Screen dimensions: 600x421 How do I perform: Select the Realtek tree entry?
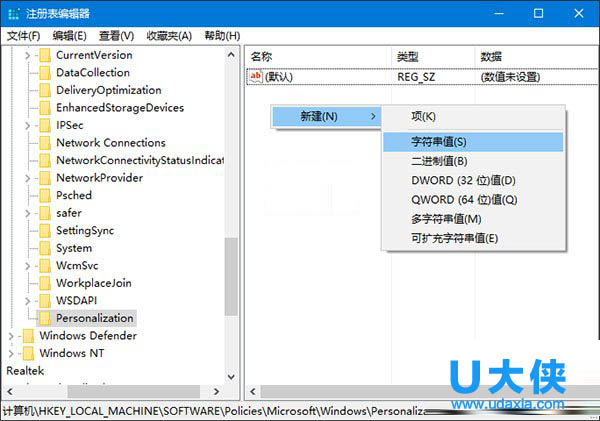tap(25, 370)
